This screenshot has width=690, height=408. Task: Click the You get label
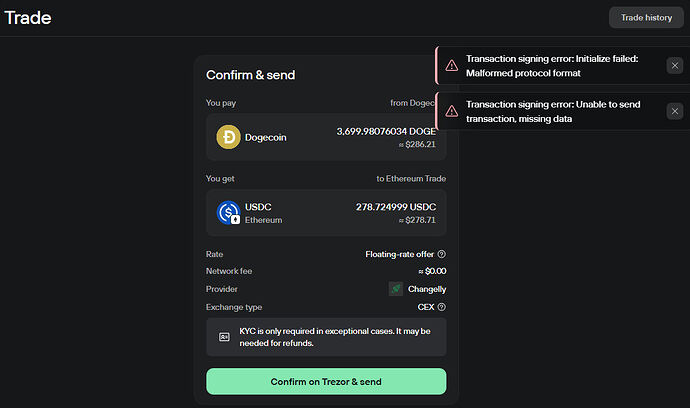pos(220,179)
